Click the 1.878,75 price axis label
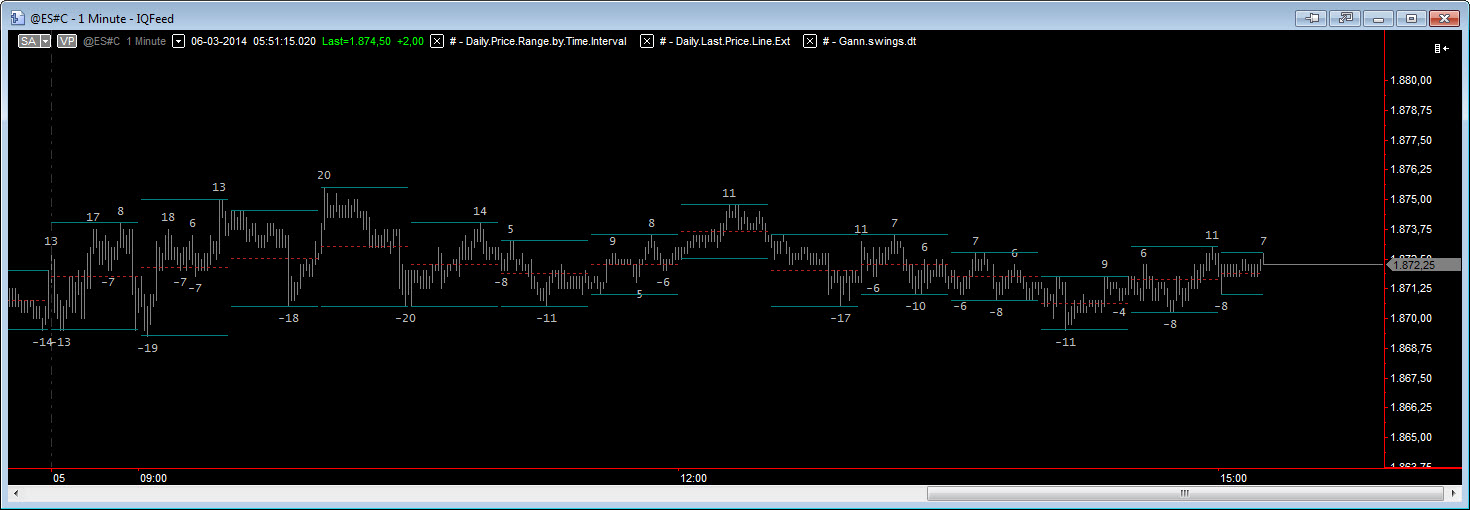Viewport: 1470px width, 510px height. click(1413, 110)
